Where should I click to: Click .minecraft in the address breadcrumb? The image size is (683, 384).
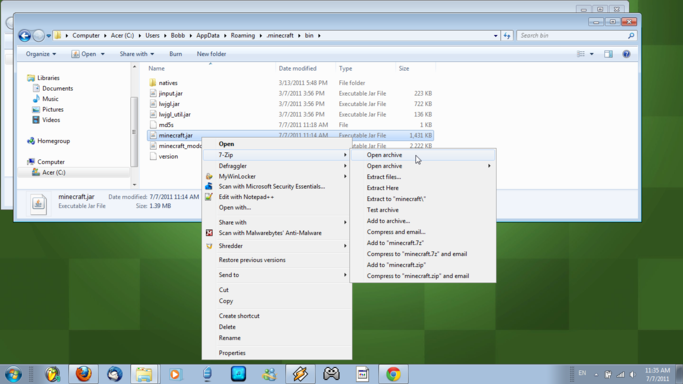280,36
